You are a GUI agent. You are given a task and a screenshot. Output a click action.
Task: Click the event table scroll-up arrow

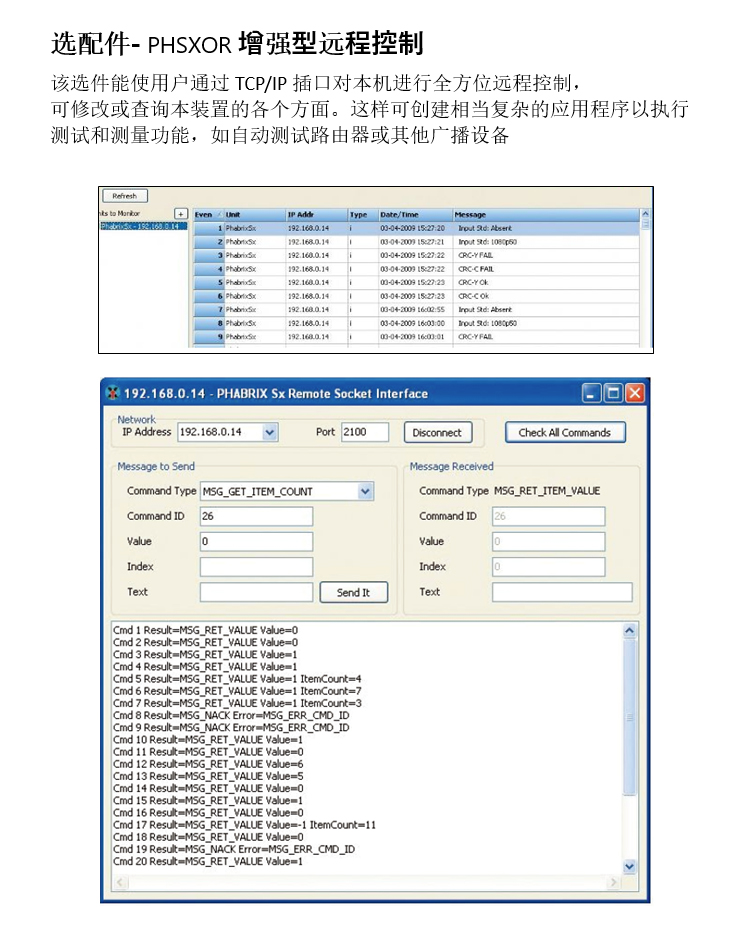pos(645,214)
